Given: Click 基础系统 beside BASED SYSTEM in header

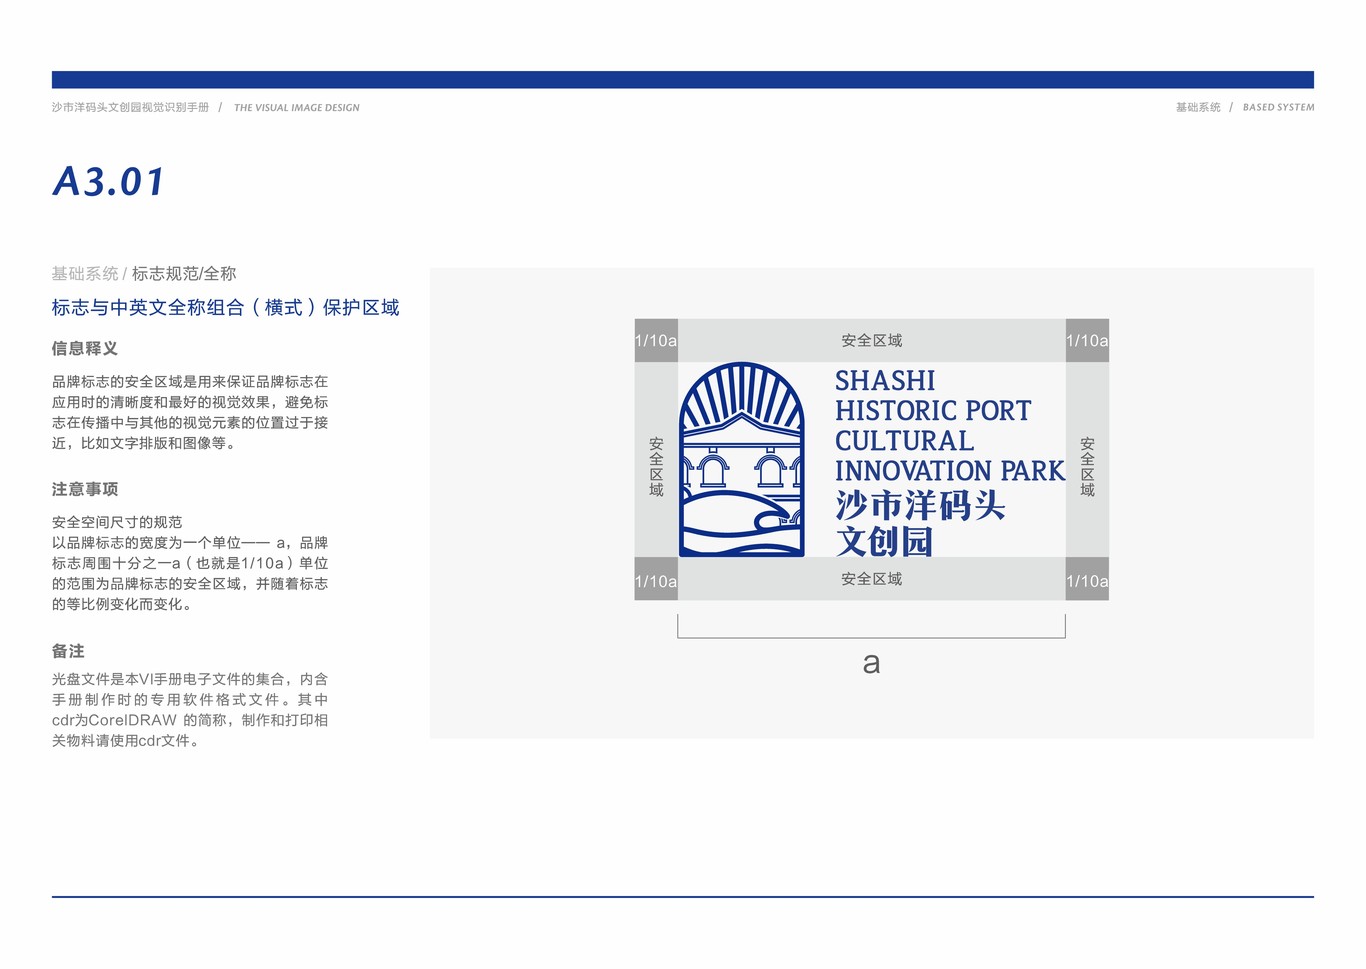Looking at the screenshot, I should [1198, 107].
